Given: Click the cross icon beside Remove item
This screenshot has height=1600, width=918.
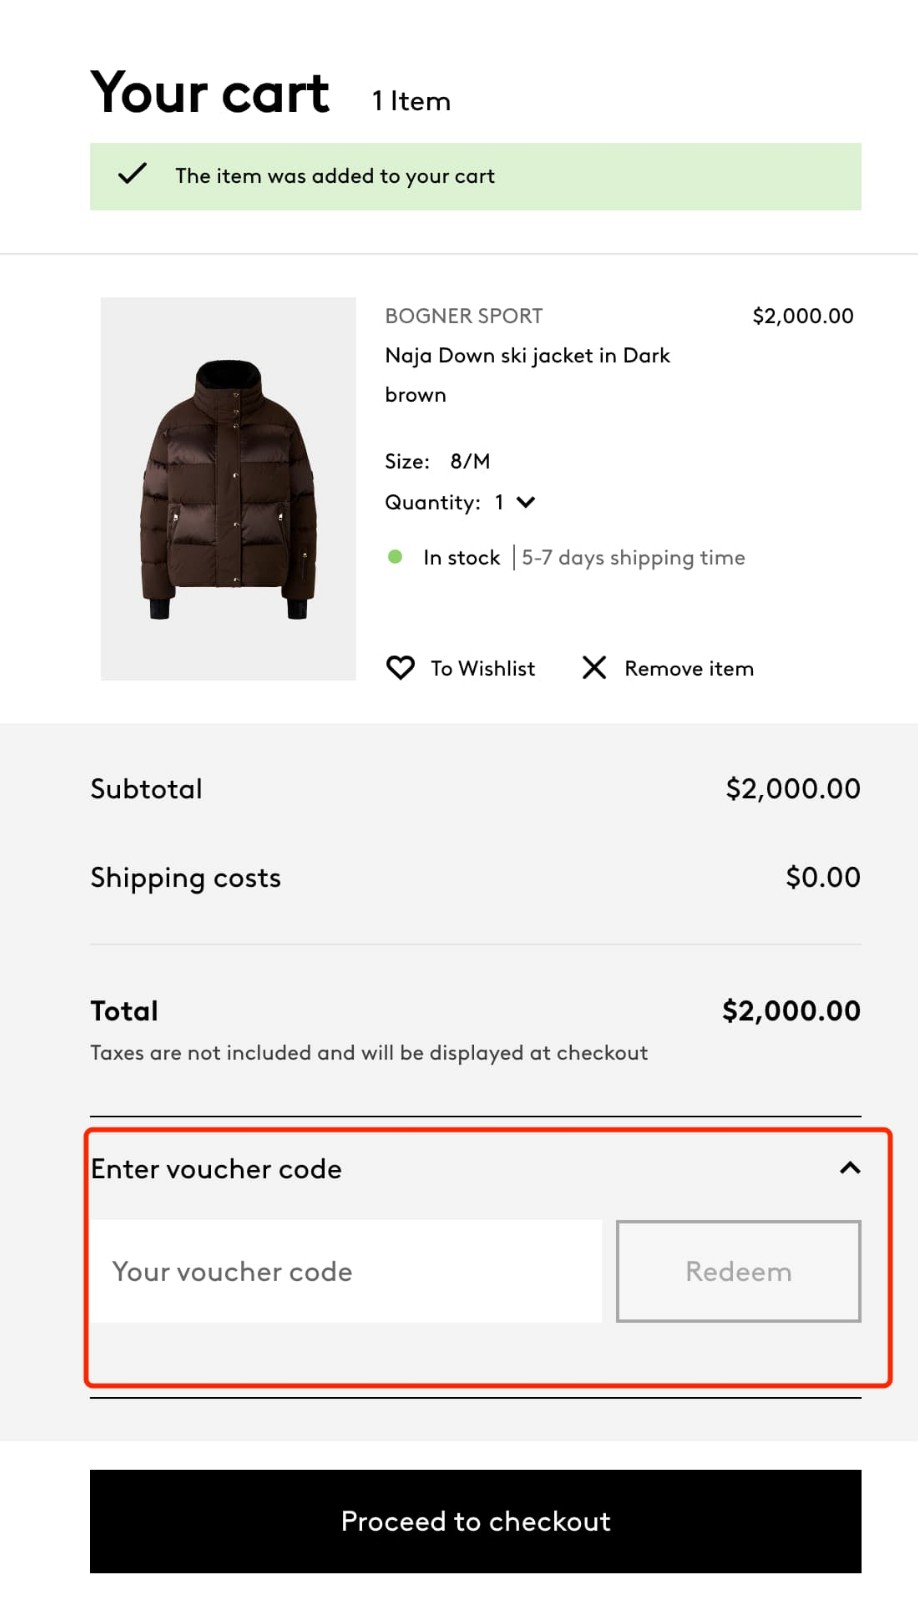Looking at the screenshot, I should (594, 668).
